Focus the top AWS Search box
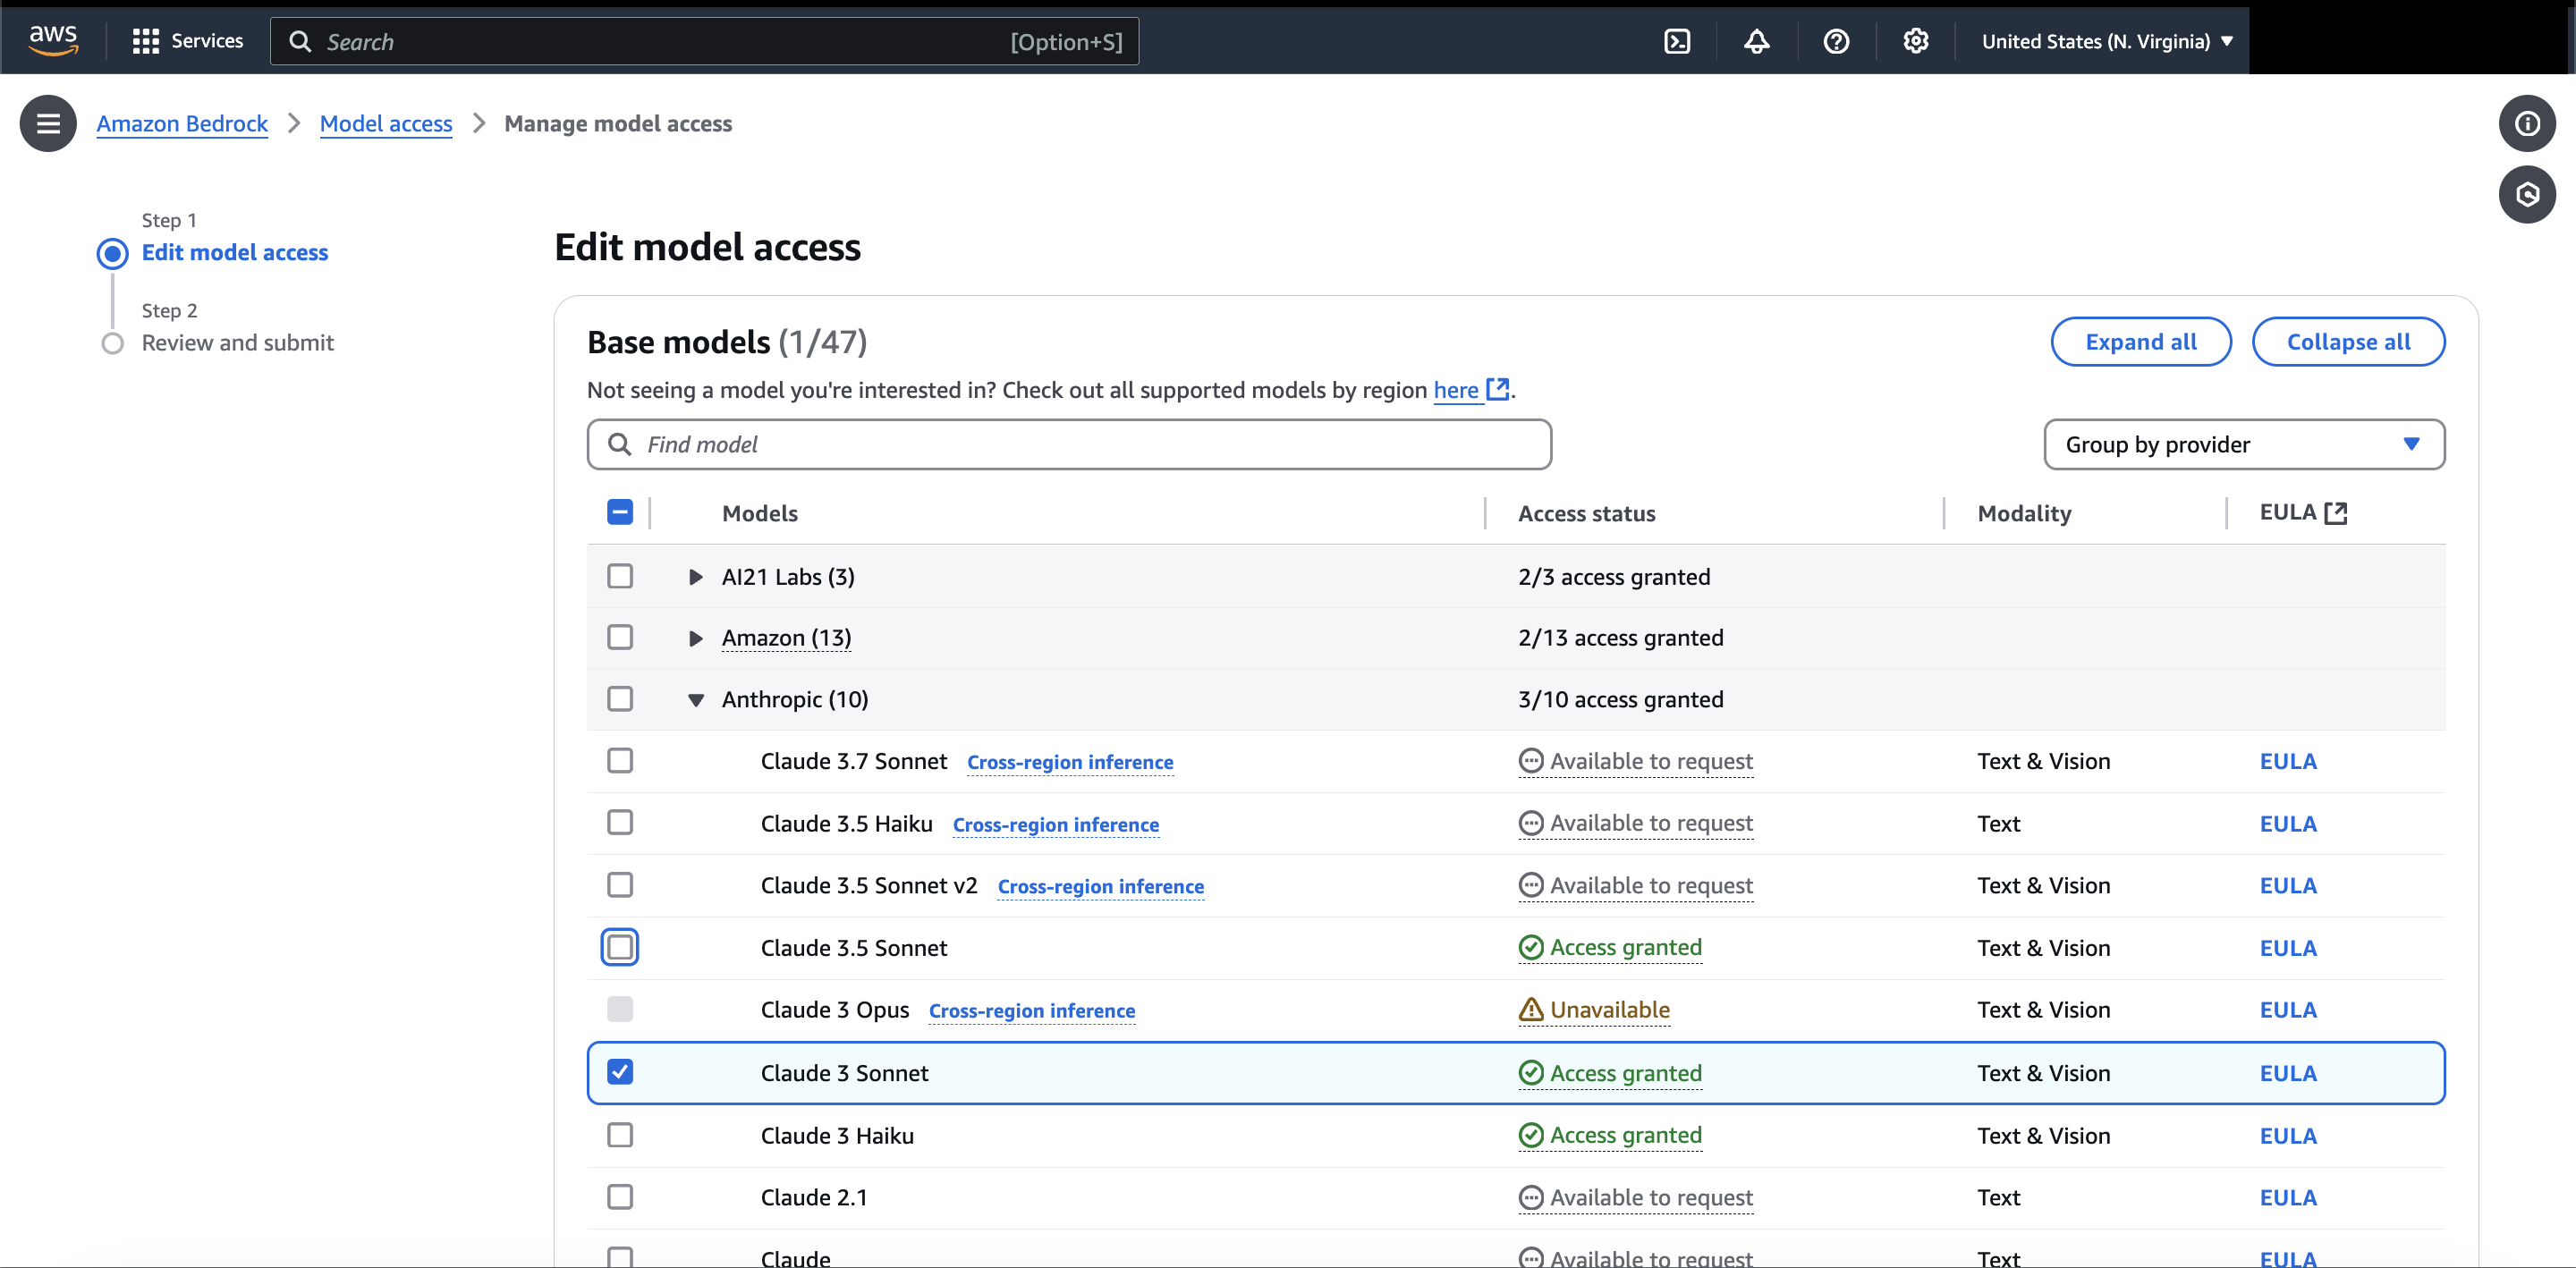2576x1268 pixels. click(x=704, y=41)
